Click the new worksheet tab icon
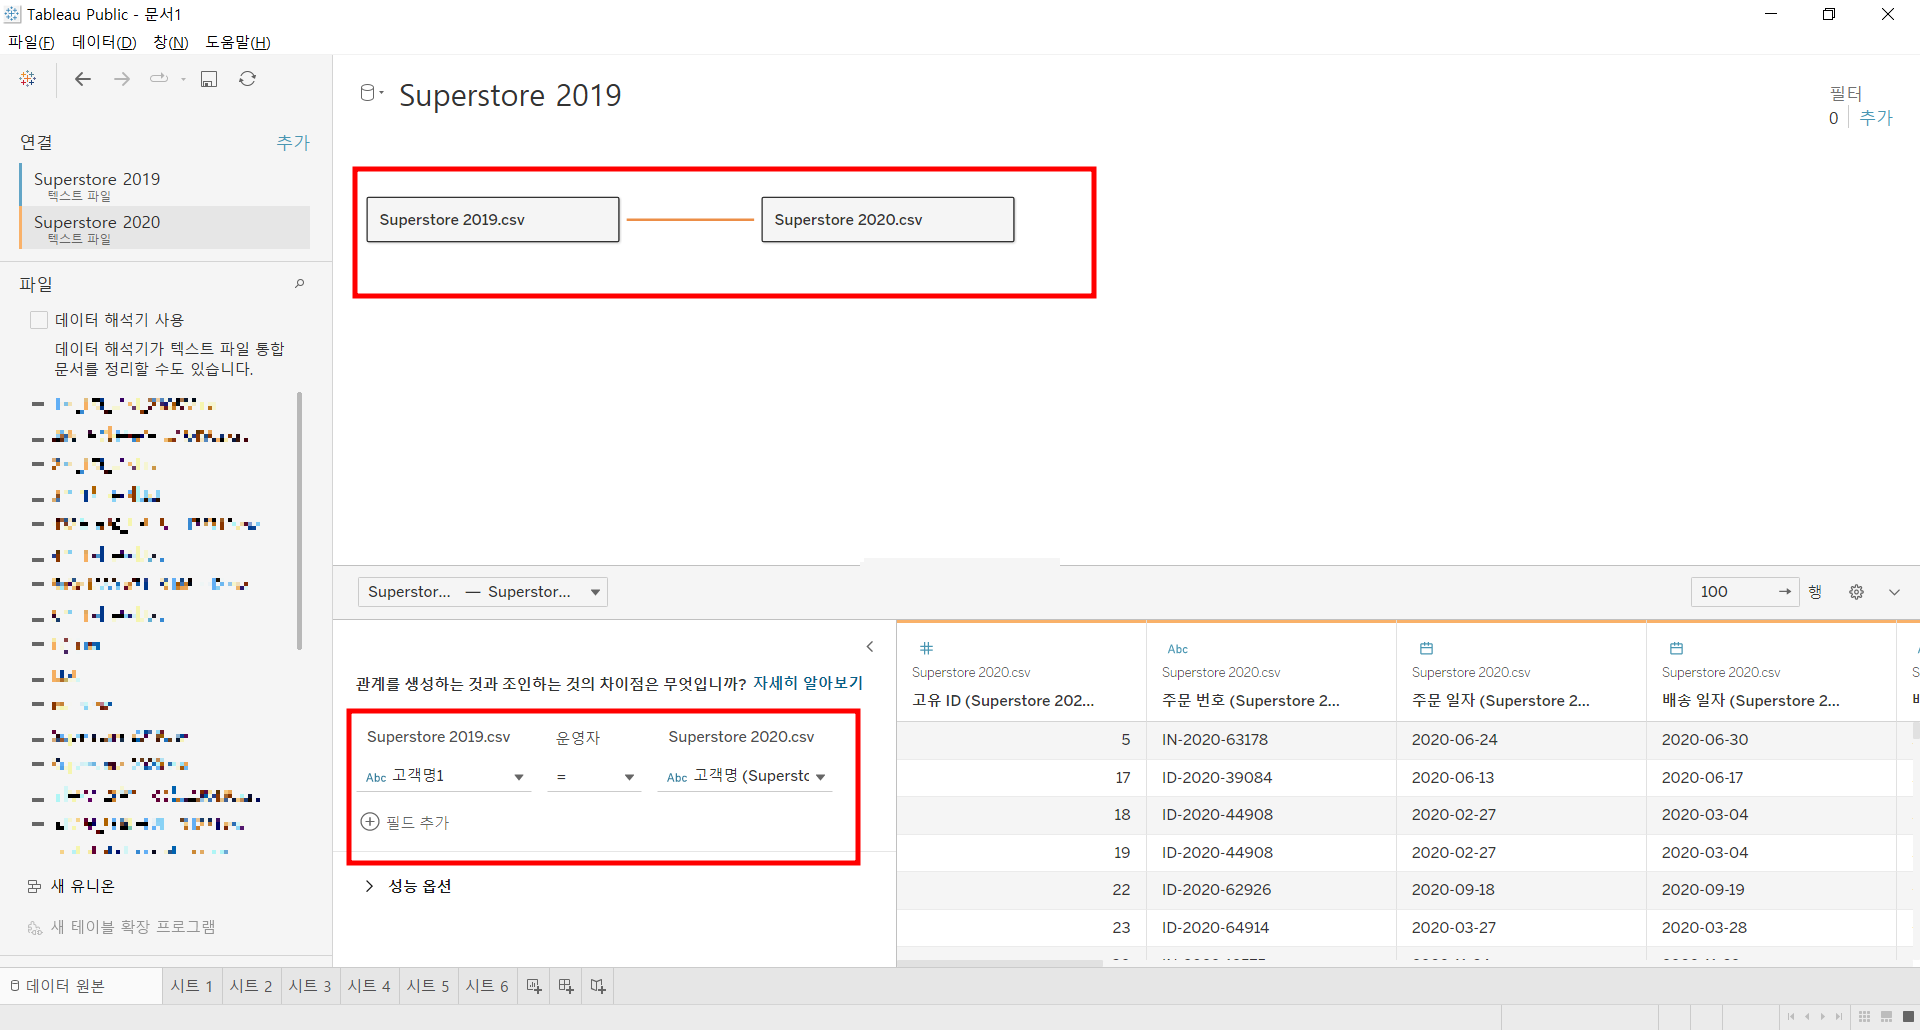This screenshot has height=1030, width=1920. pos(534,986)
